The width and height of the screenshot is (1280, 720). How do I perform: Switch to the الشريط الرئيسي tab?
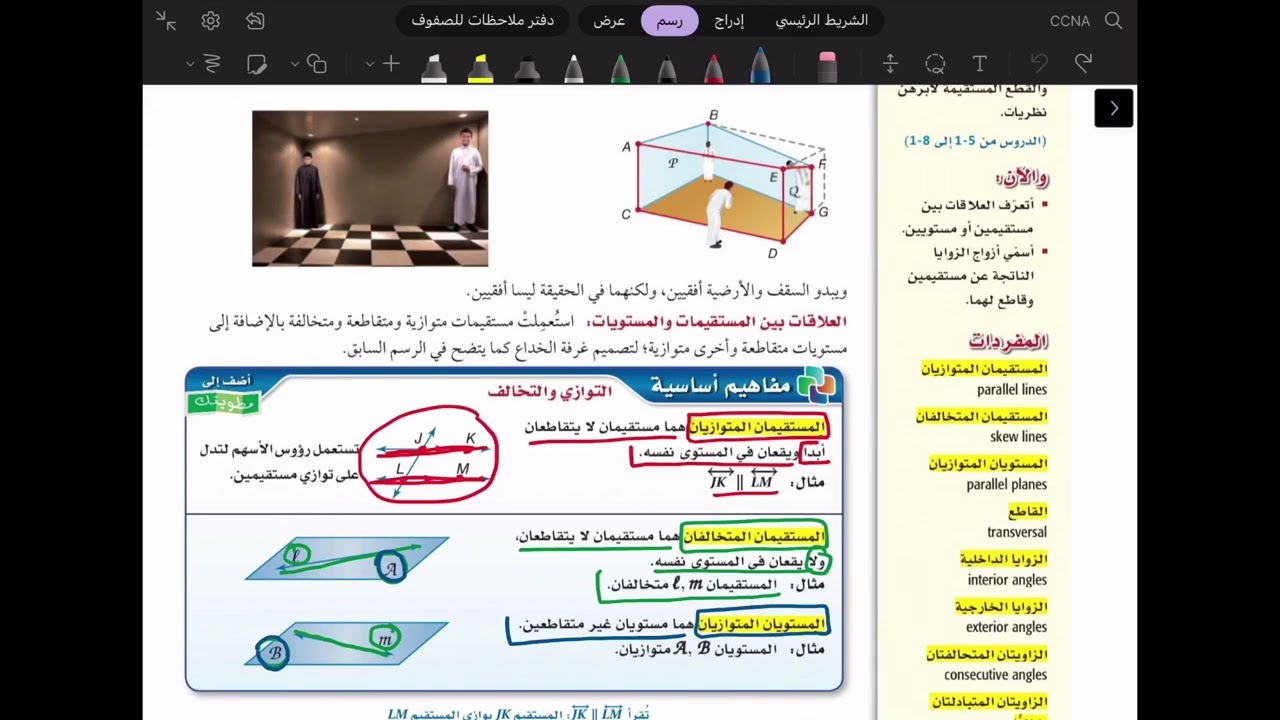(822, 20)
